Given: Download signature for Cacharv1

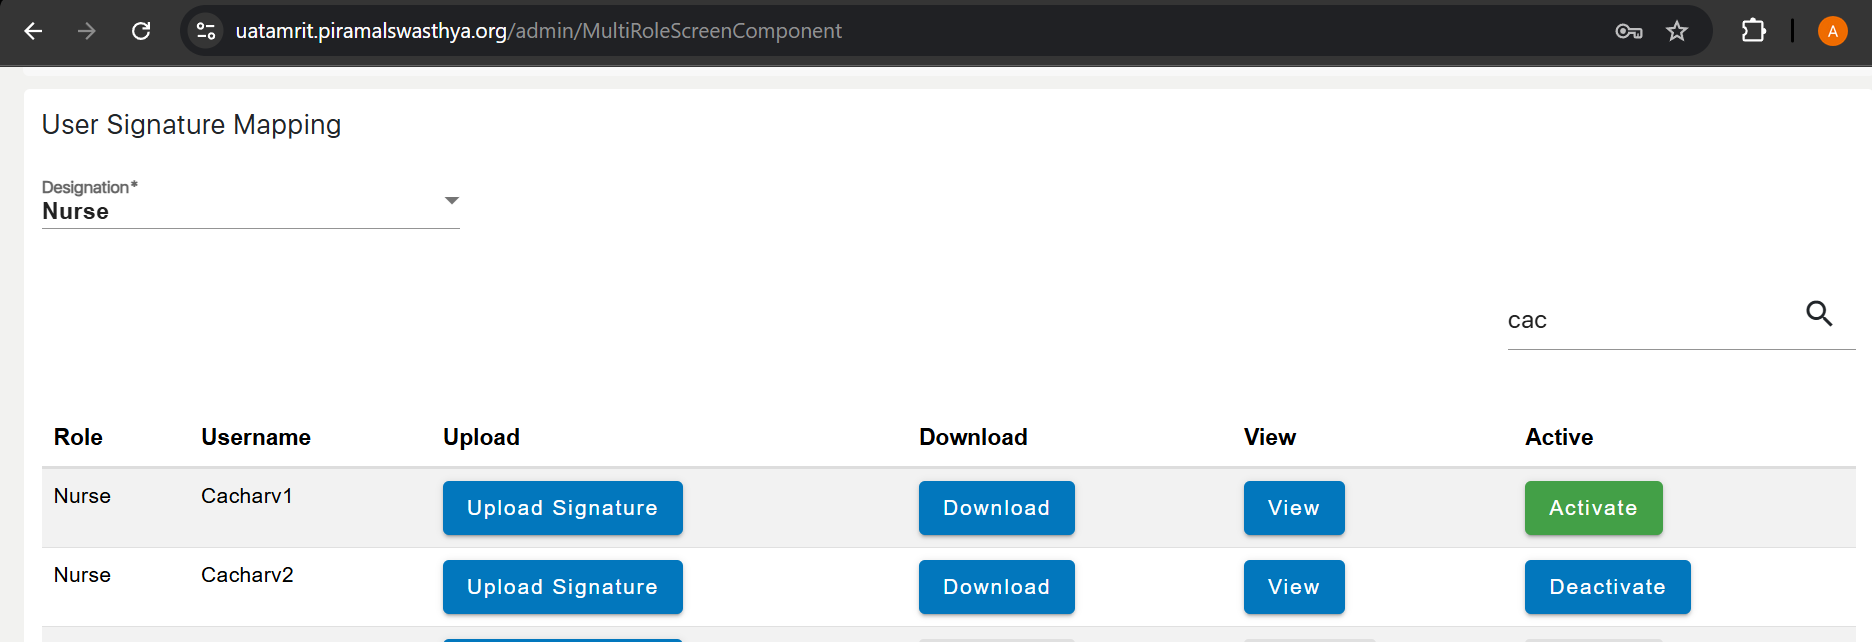Looking at the screenshot, I should click(996, 508).
